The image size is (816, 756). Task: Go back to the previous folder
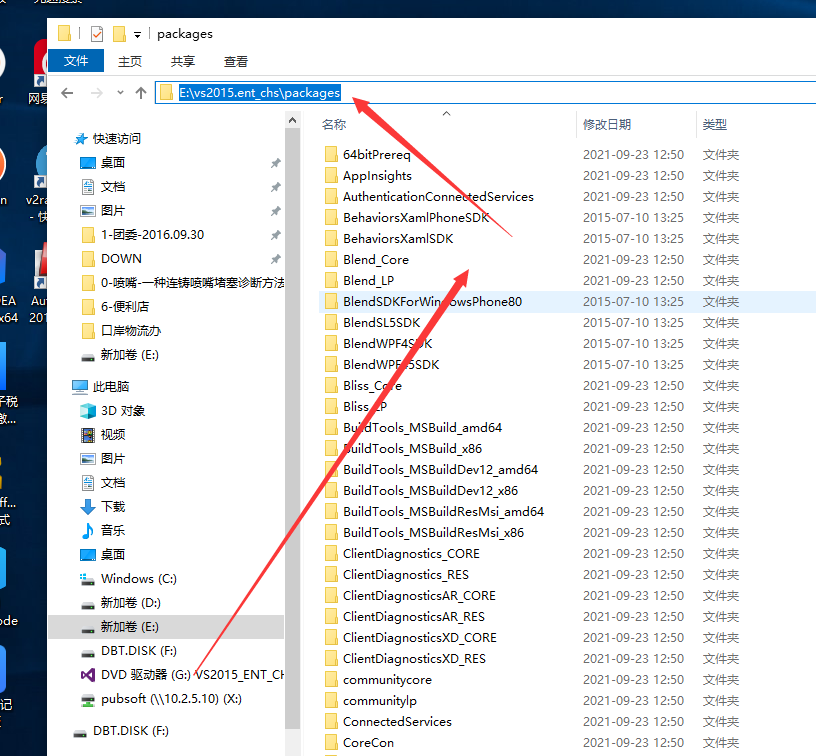coord(66,92)
